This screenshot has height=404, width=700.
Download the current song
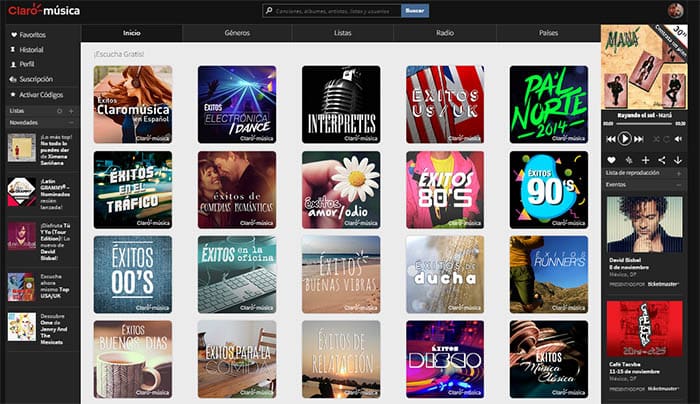(678, 160)
